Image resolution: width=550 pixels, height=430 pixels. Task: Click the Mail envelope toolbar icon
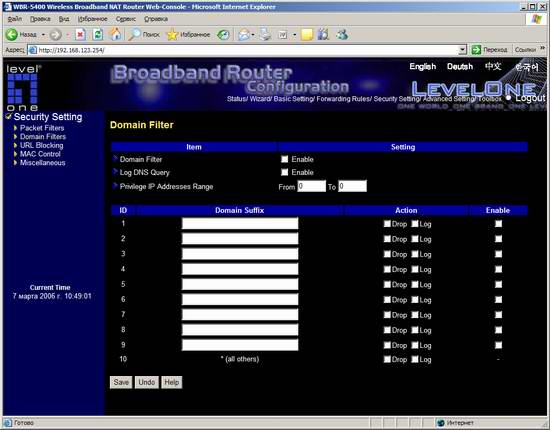243,34
